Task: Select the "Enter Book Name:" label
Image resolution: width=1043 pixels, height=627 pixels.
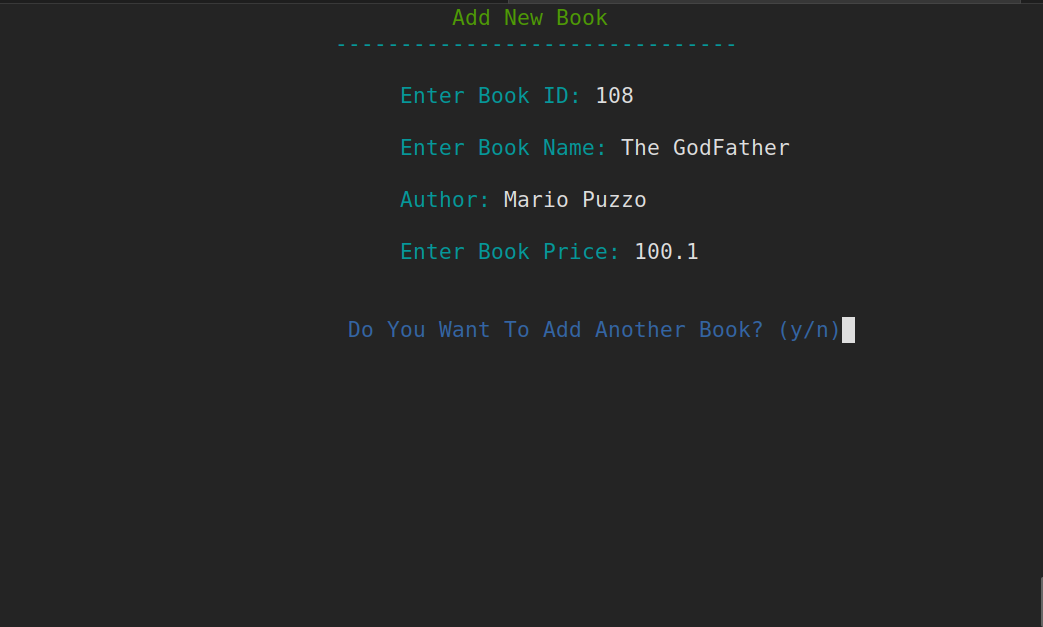Action: [x=502, y=147]
